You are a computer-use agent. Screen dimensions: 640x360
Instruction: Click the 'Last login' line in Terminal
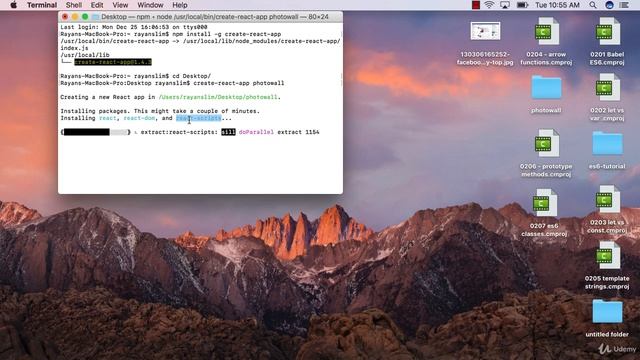tap(134, 27)
